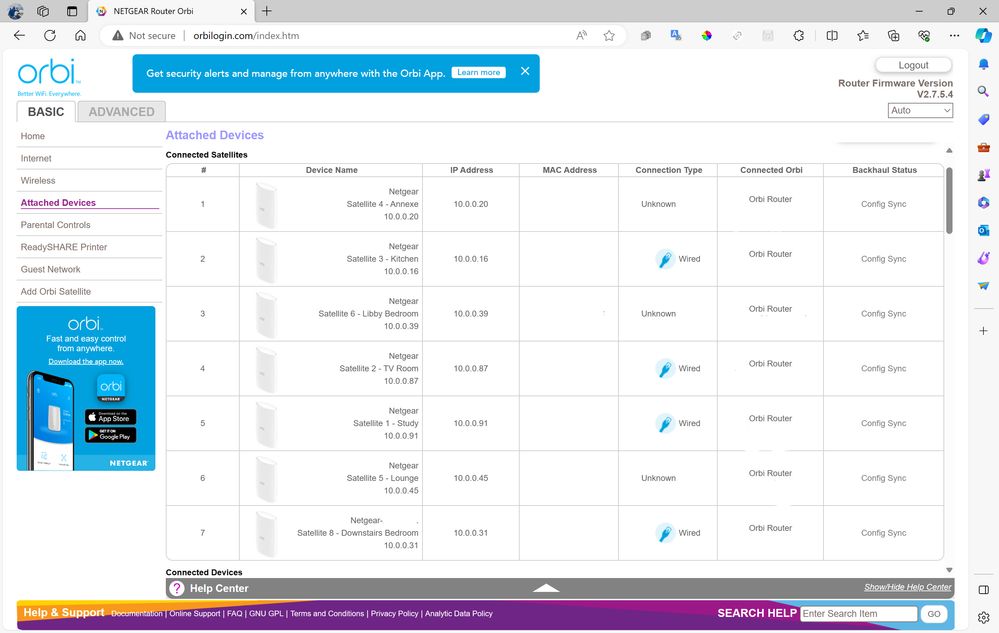The image size is (999, 633).
Task: Click the Search Help input field
Action: pyautogui.click(x=858, y=614)
